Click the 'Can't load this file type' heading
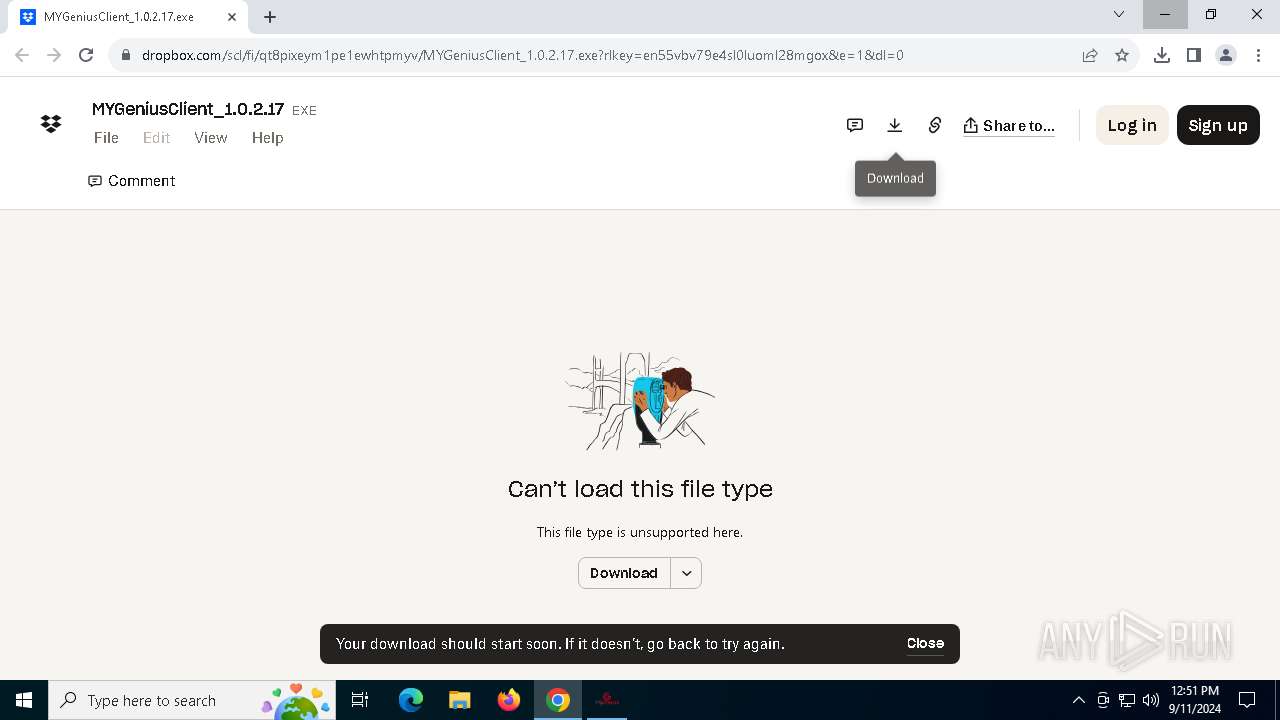This screenshot has height=720, width=1280. [640, 489]
